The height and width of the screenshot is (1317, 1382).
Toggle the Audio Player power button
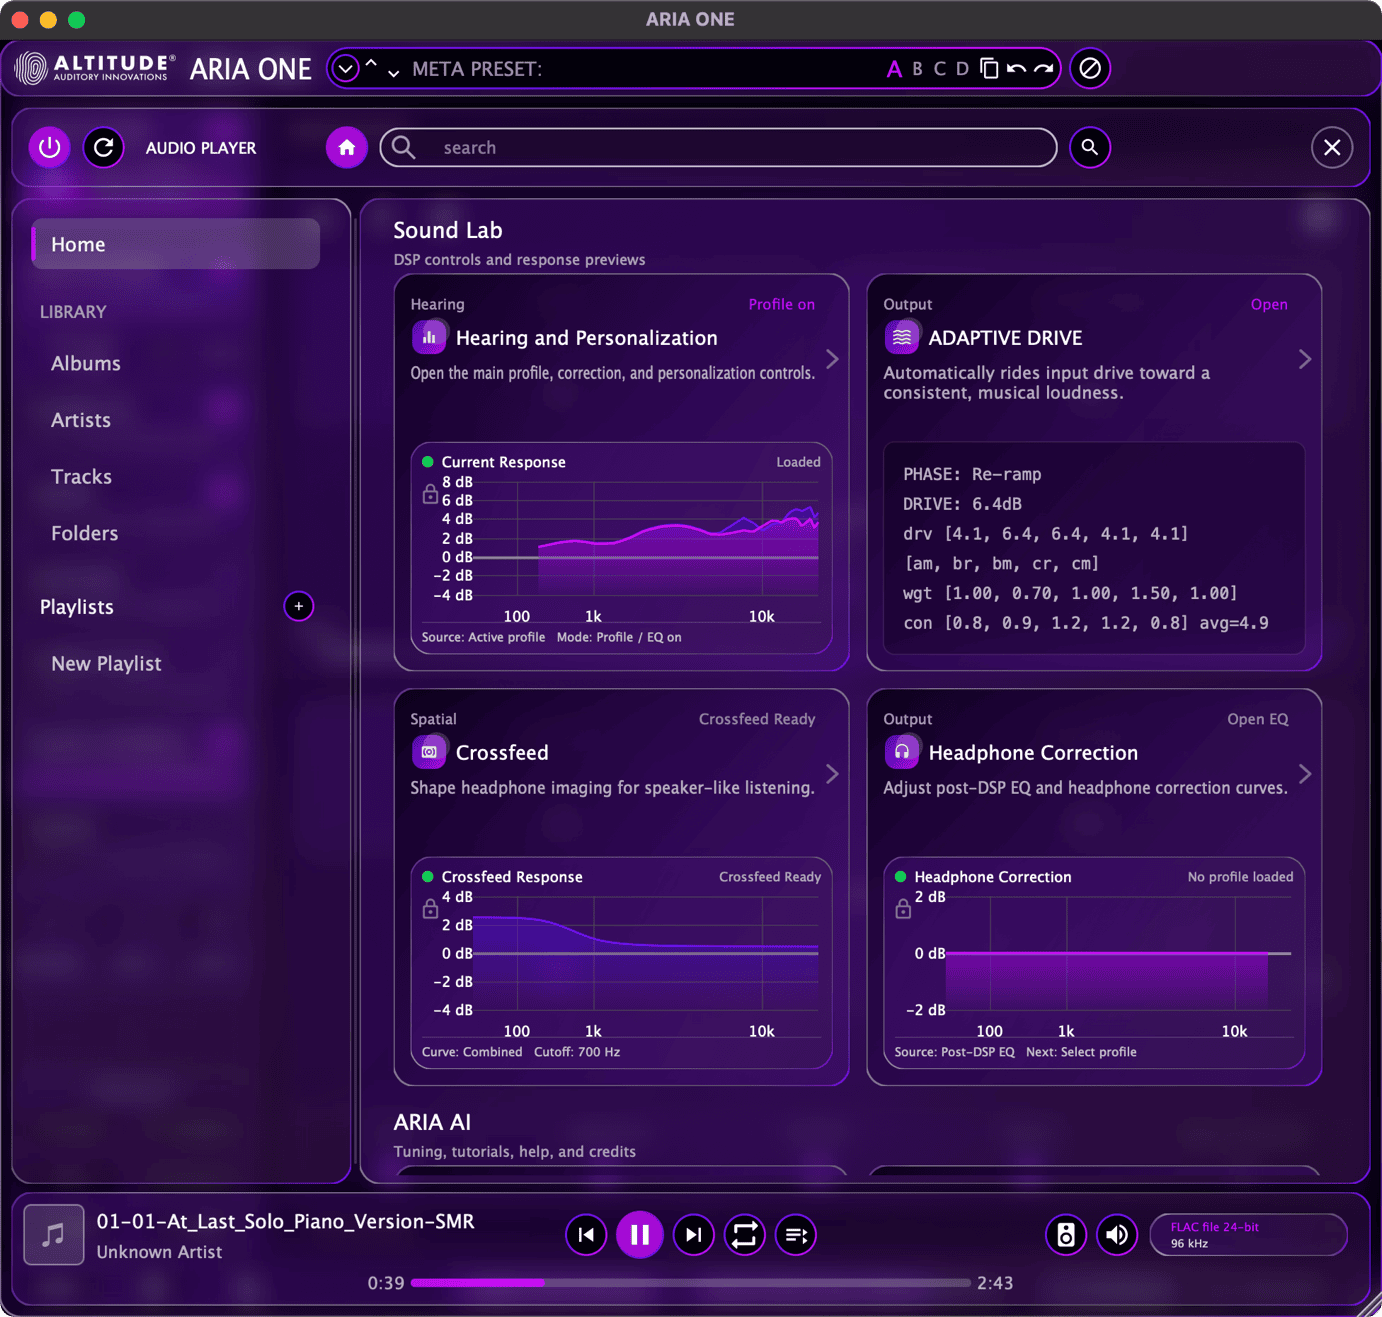coord(49,148)
